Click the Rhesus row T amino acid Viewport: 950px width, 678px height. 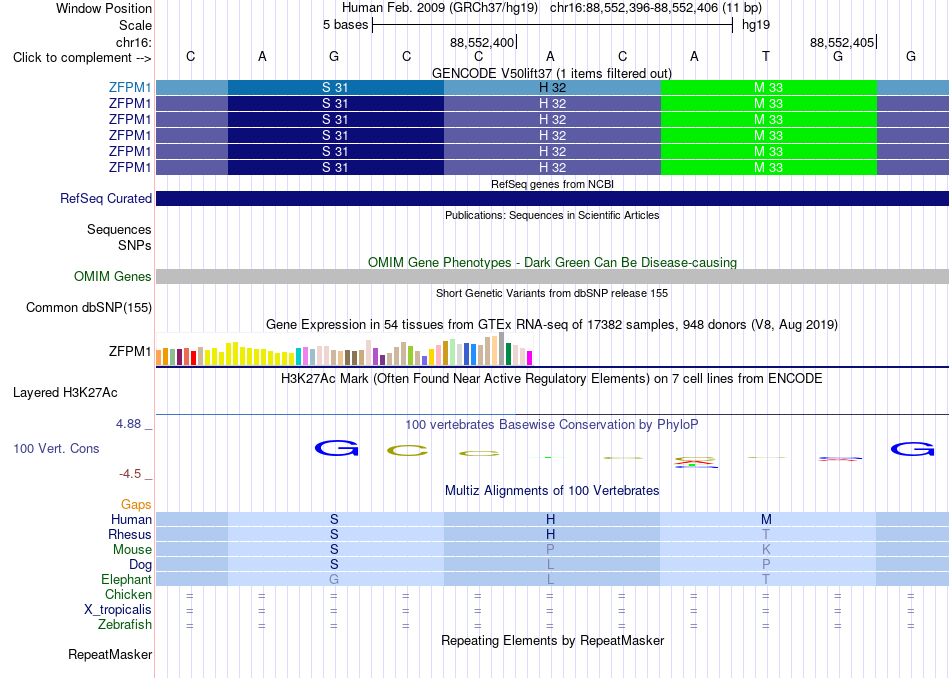pos(766,534)
